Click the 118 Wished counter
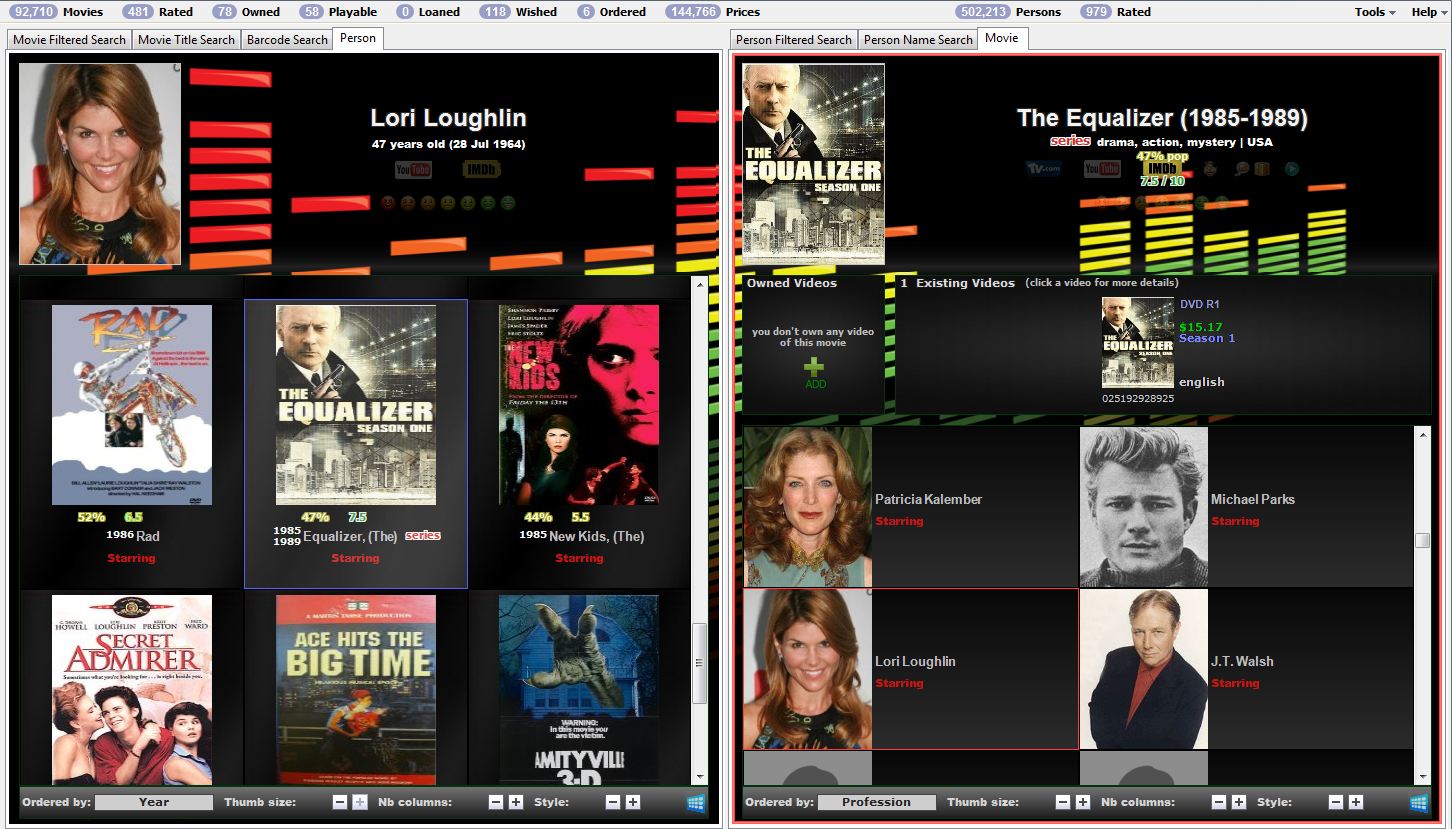This screenshot has width=1452, height=829. tap(518, 12)
